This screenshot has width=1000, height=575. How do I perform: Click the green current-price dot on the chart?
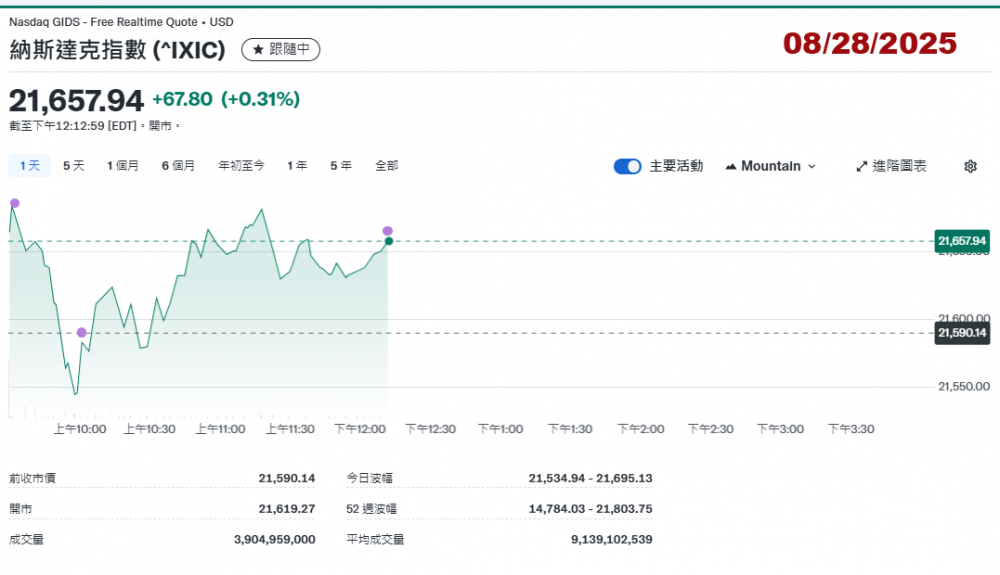pyautogui.click(x=388, y=241)
